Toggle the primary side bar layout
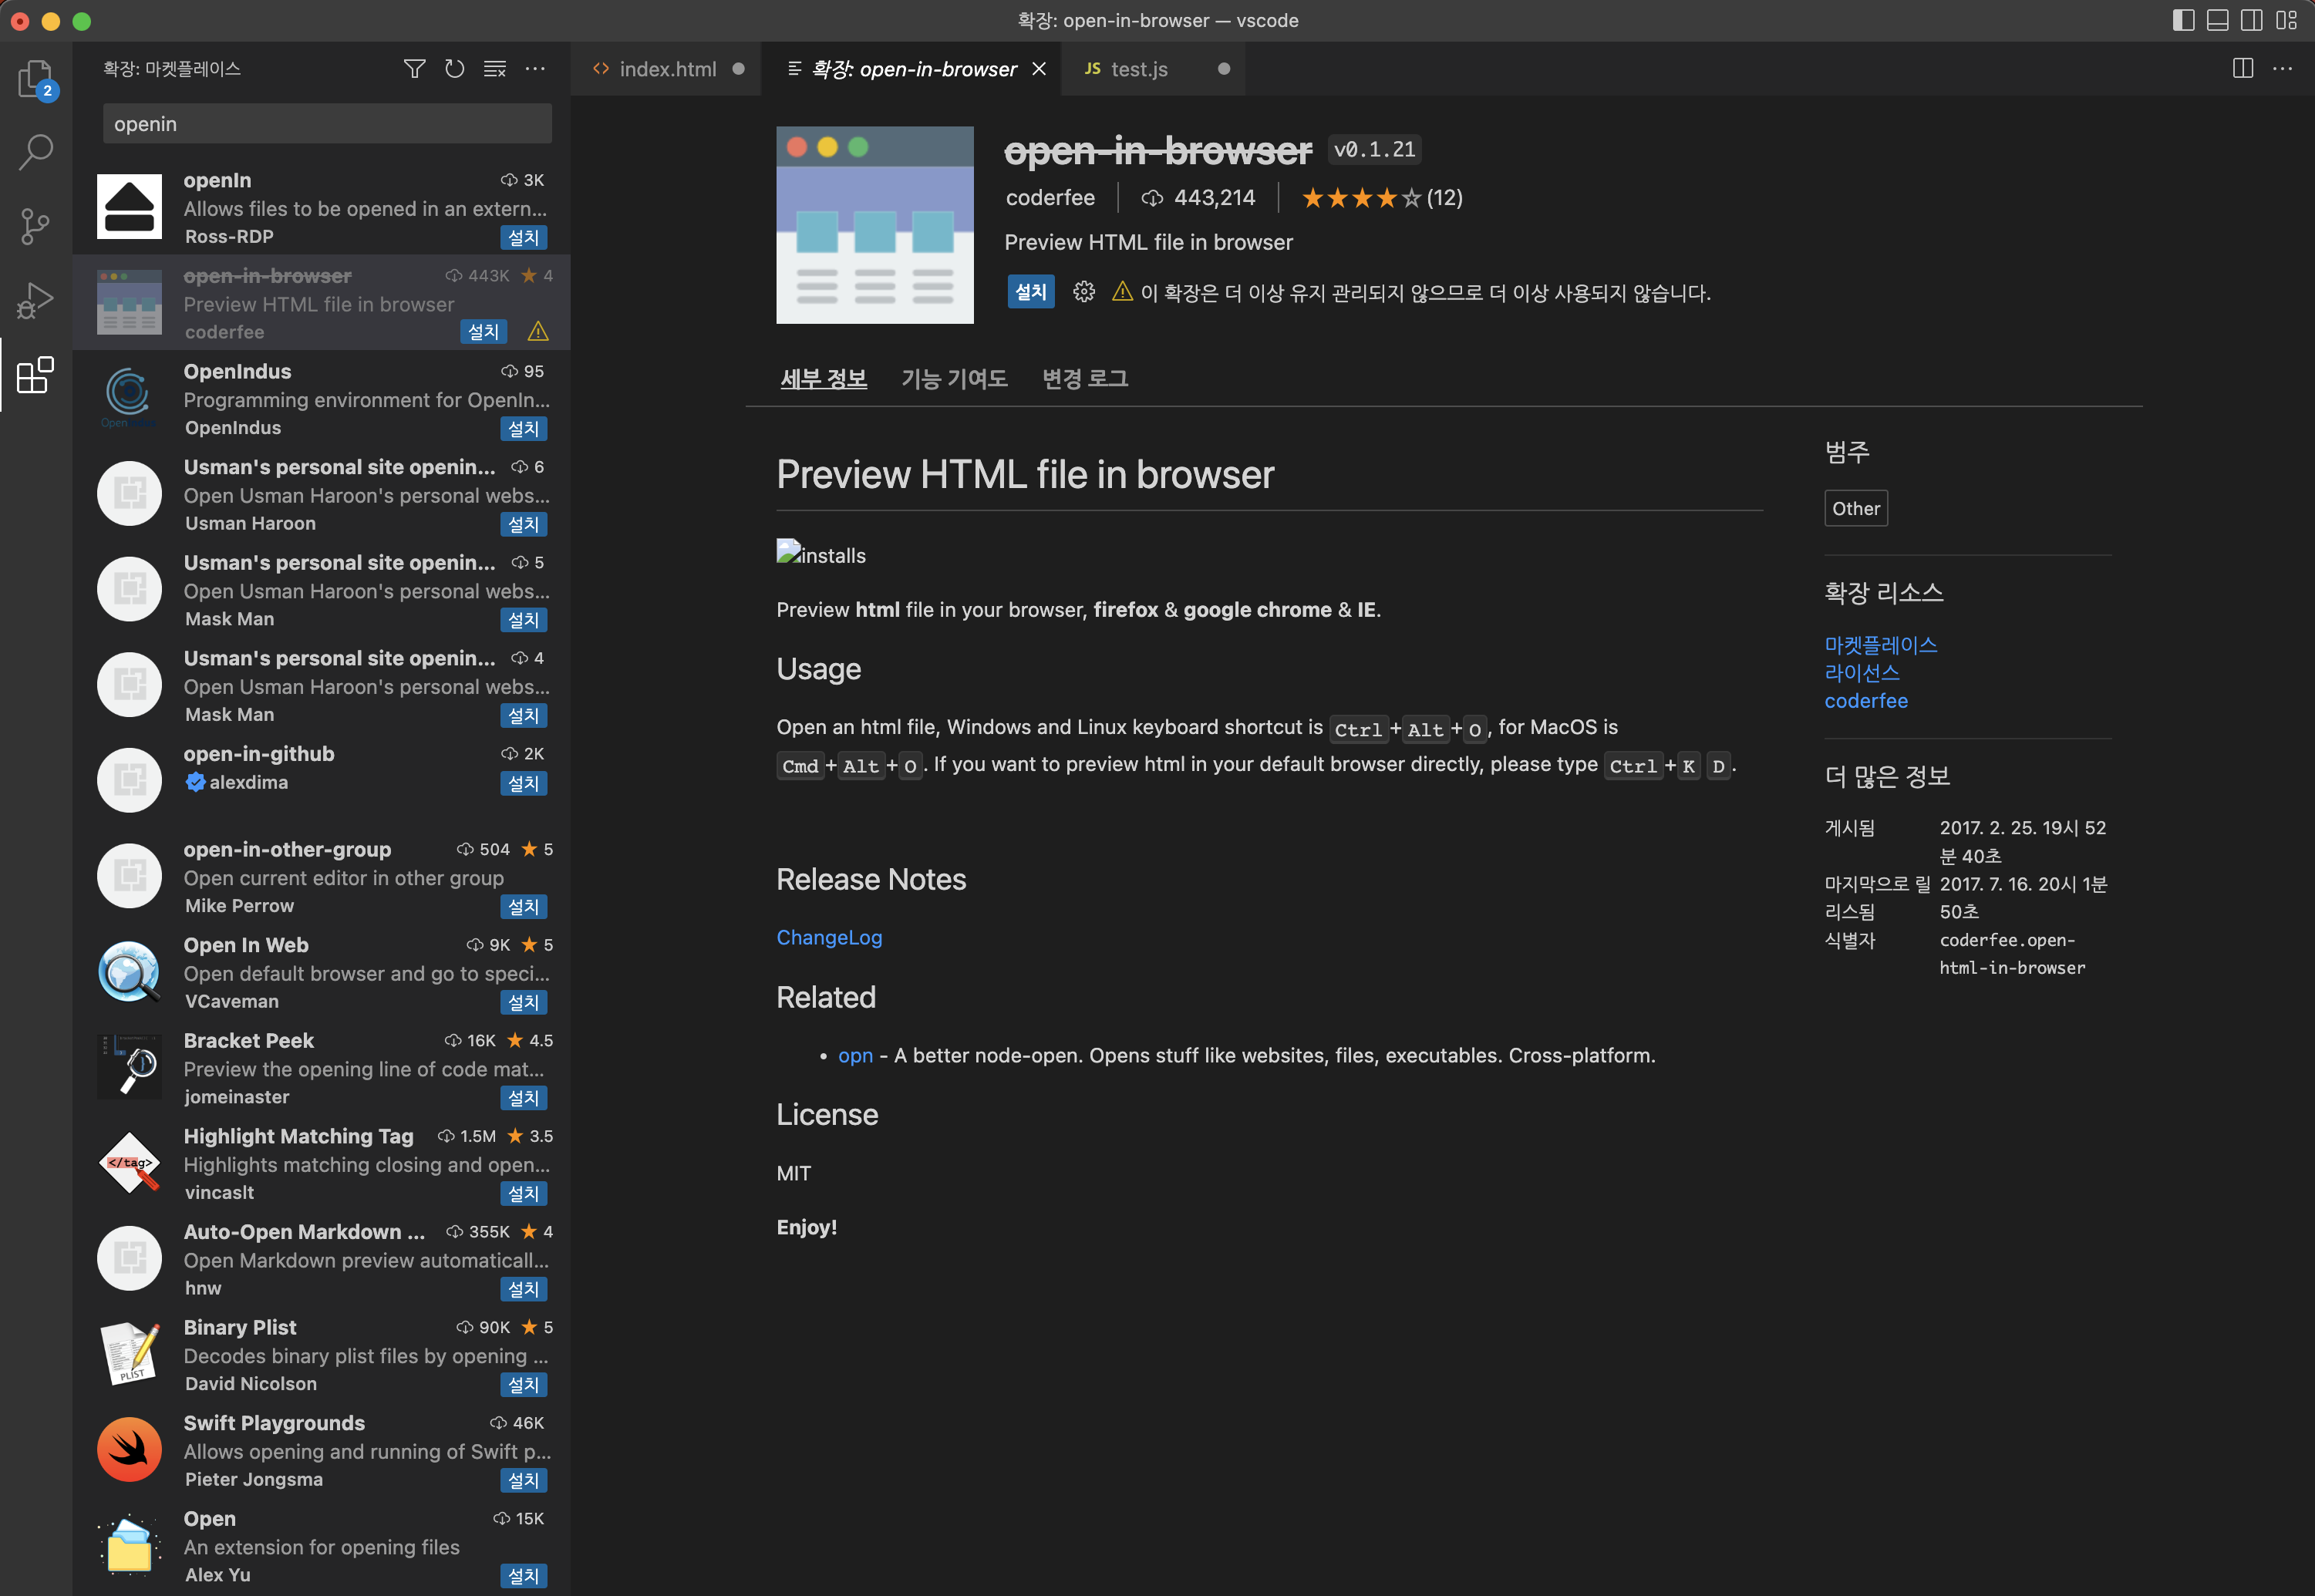Screen dimensions: 2315x1596 click(2183, 20)
